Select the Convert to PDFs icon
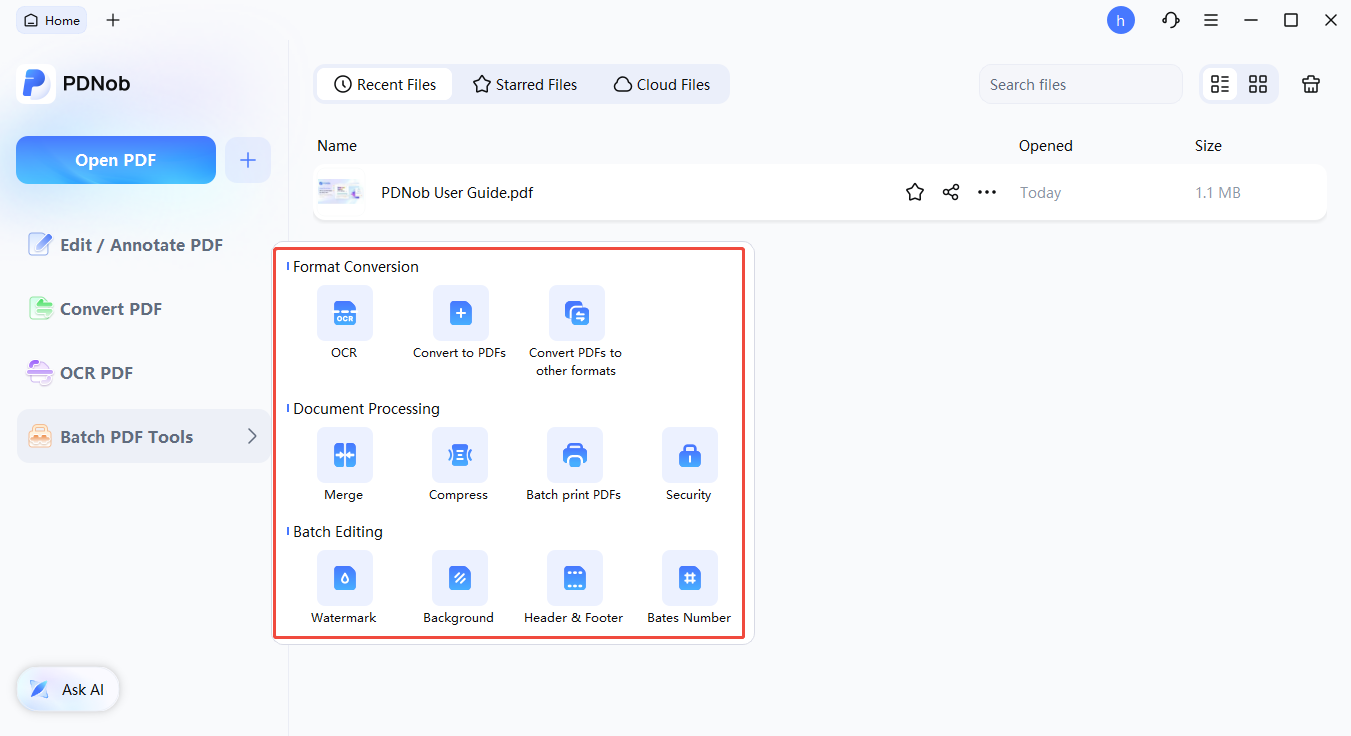 coord(460,313)
